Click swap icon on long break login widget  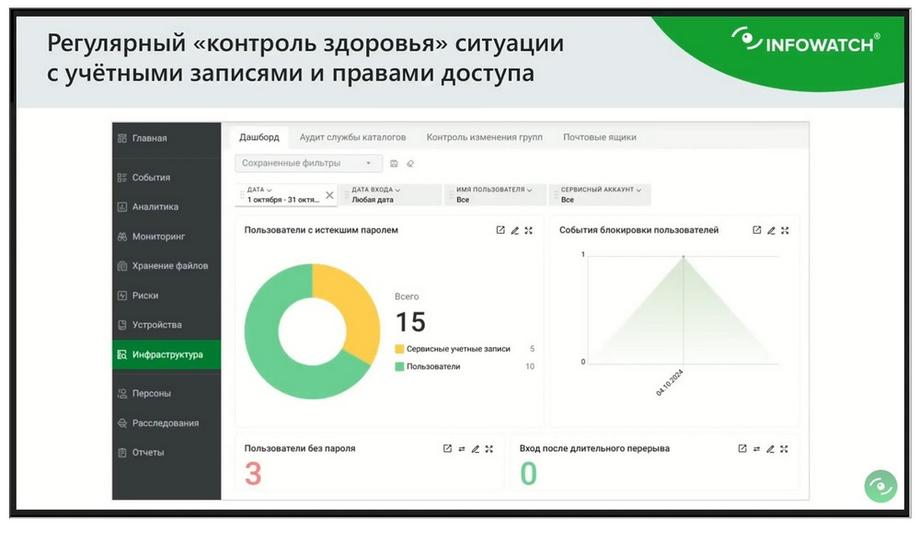(756, 449)
